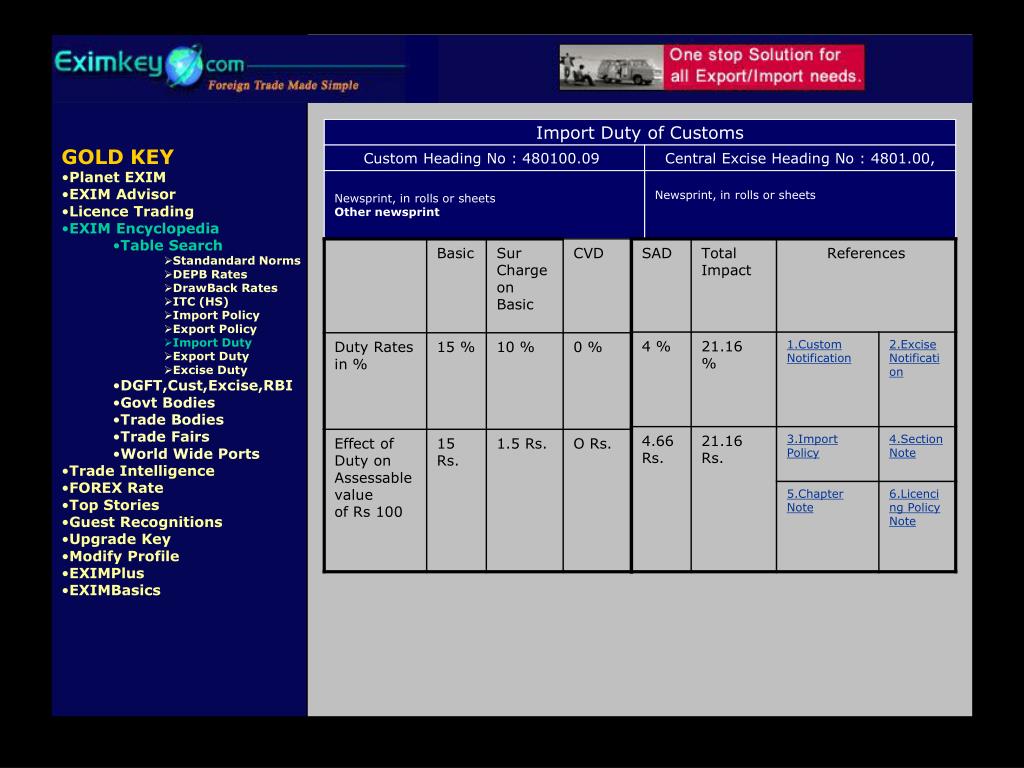Open 1.Custom Notification reference link
Viewport: 1024px width, 768px height.
[x=819, y=351]
